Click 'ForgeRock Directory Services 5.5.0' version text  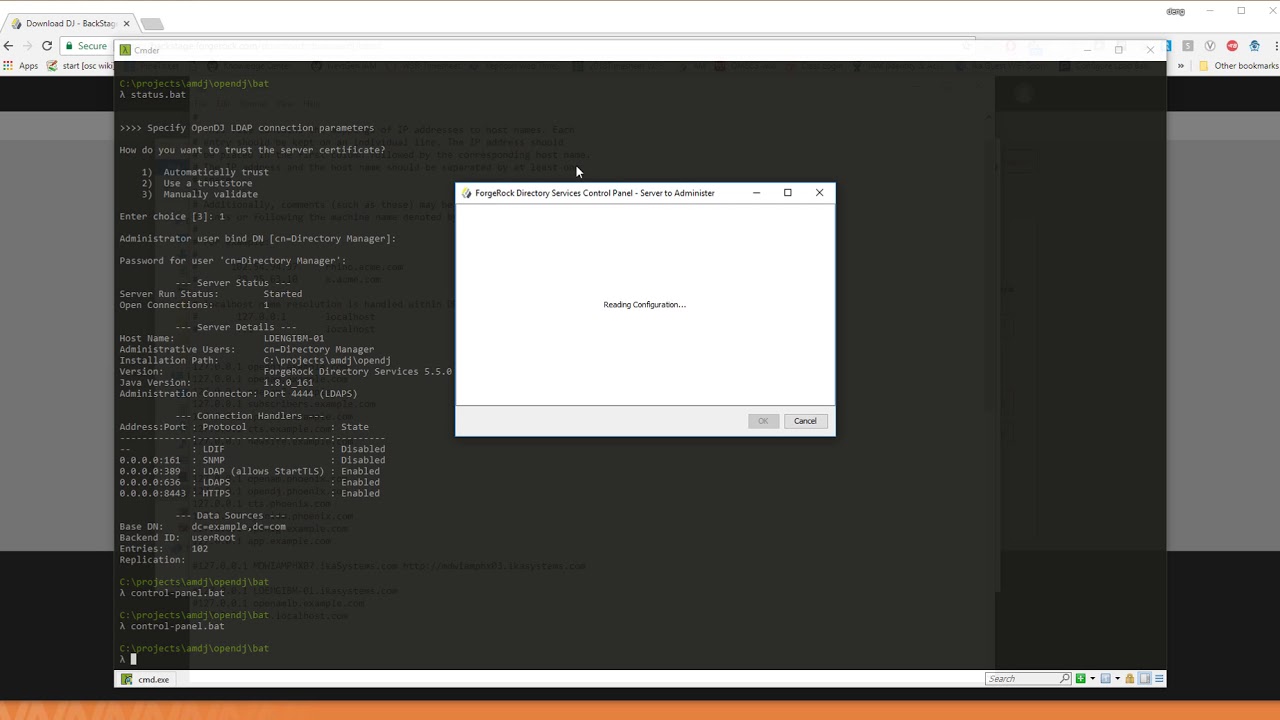click(357, 372)
